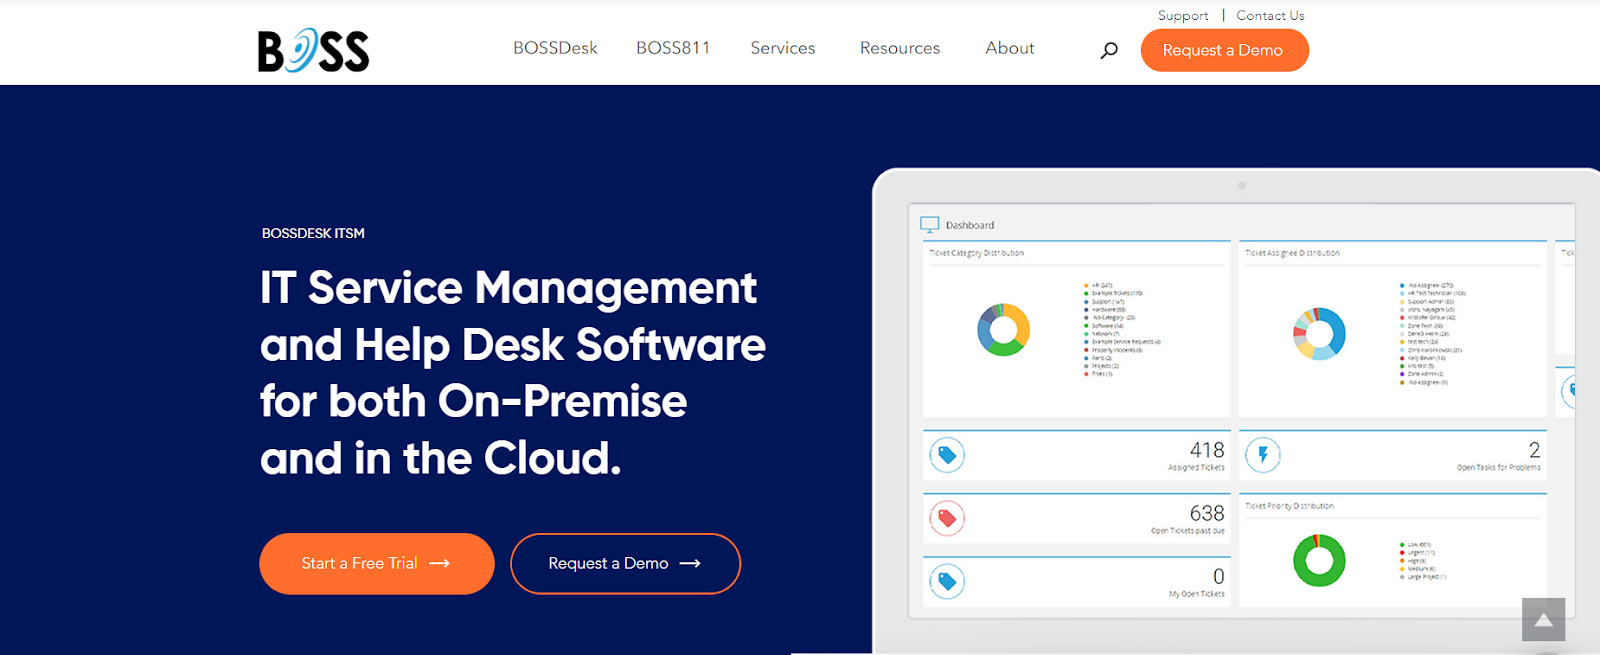
Task: Click the outlined Request a Demo button
Action: (625, 564)
